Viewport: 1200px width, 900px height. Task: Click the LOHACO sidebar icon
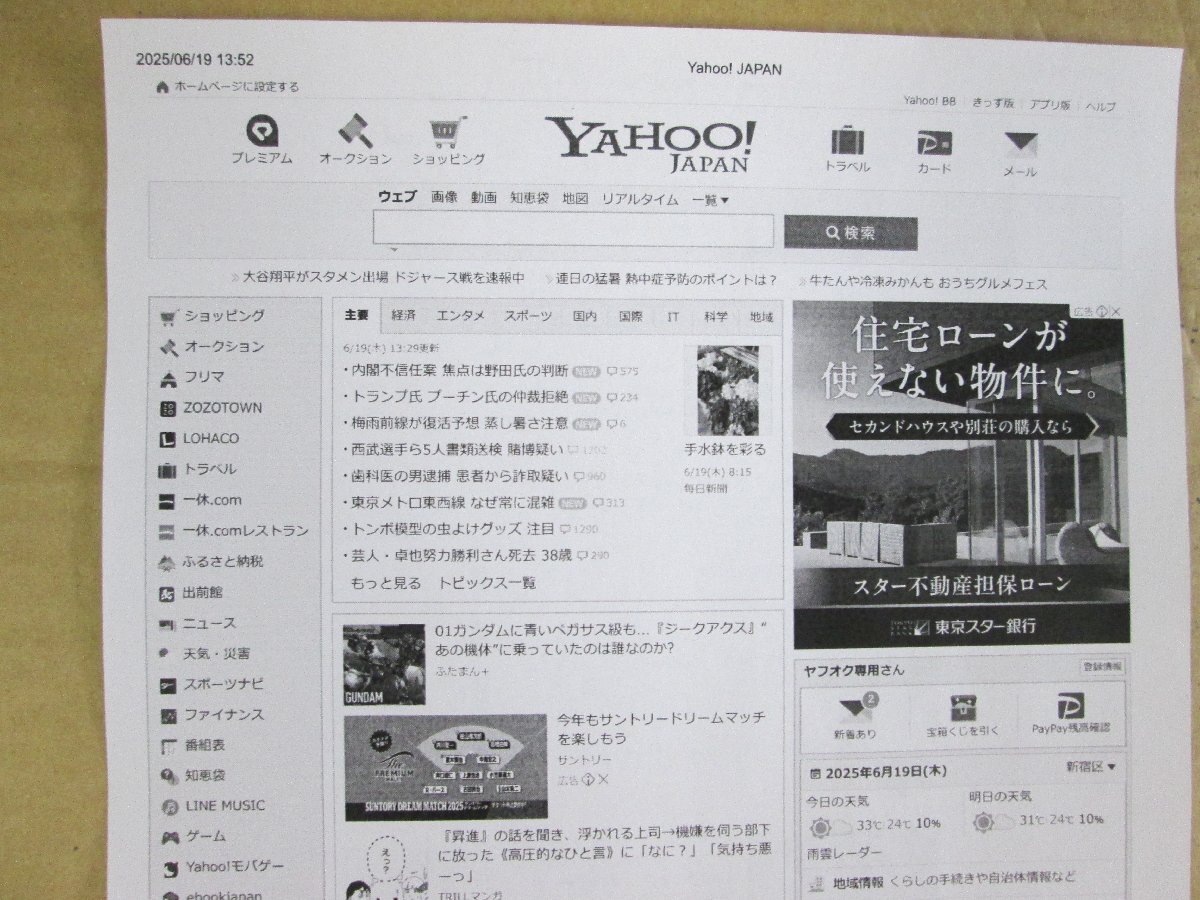168,439
